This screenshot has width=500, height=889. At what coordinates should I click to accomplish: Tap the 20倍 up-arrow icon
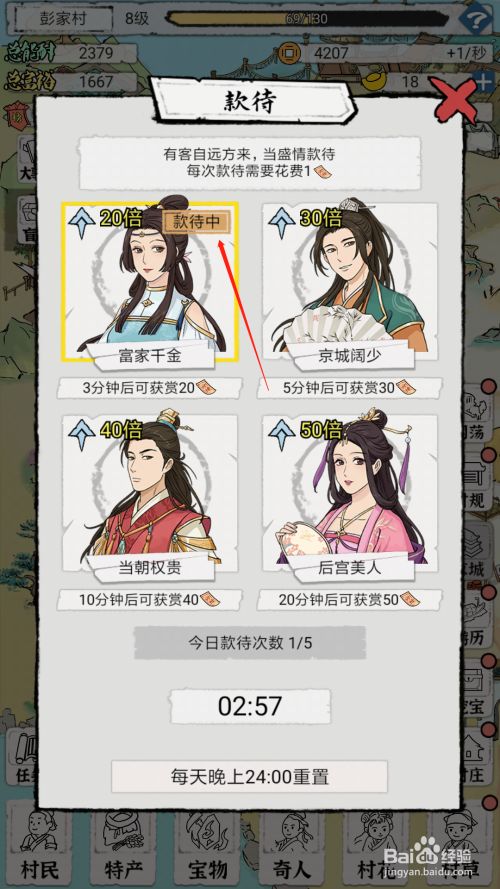point(82,223)
